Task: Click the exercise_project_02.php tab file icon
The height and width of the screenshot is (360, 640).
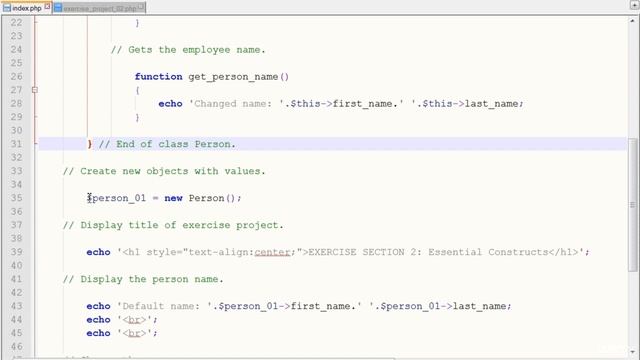Action: 58,8
